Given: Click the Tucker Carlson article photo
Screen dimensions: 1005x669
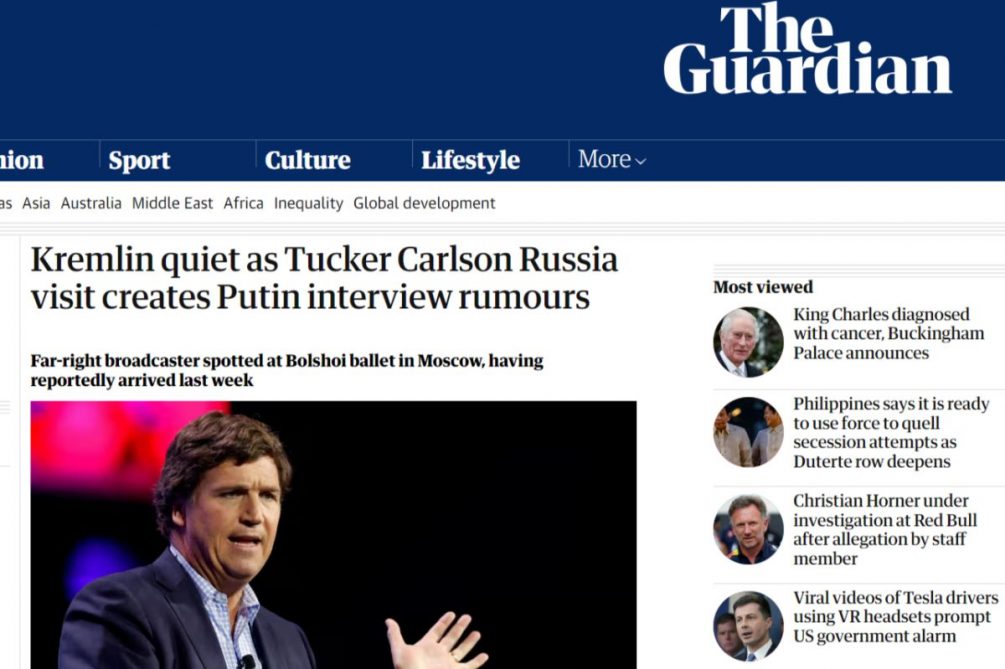Looking at the screenshot, I should click(x=333, y=534).
